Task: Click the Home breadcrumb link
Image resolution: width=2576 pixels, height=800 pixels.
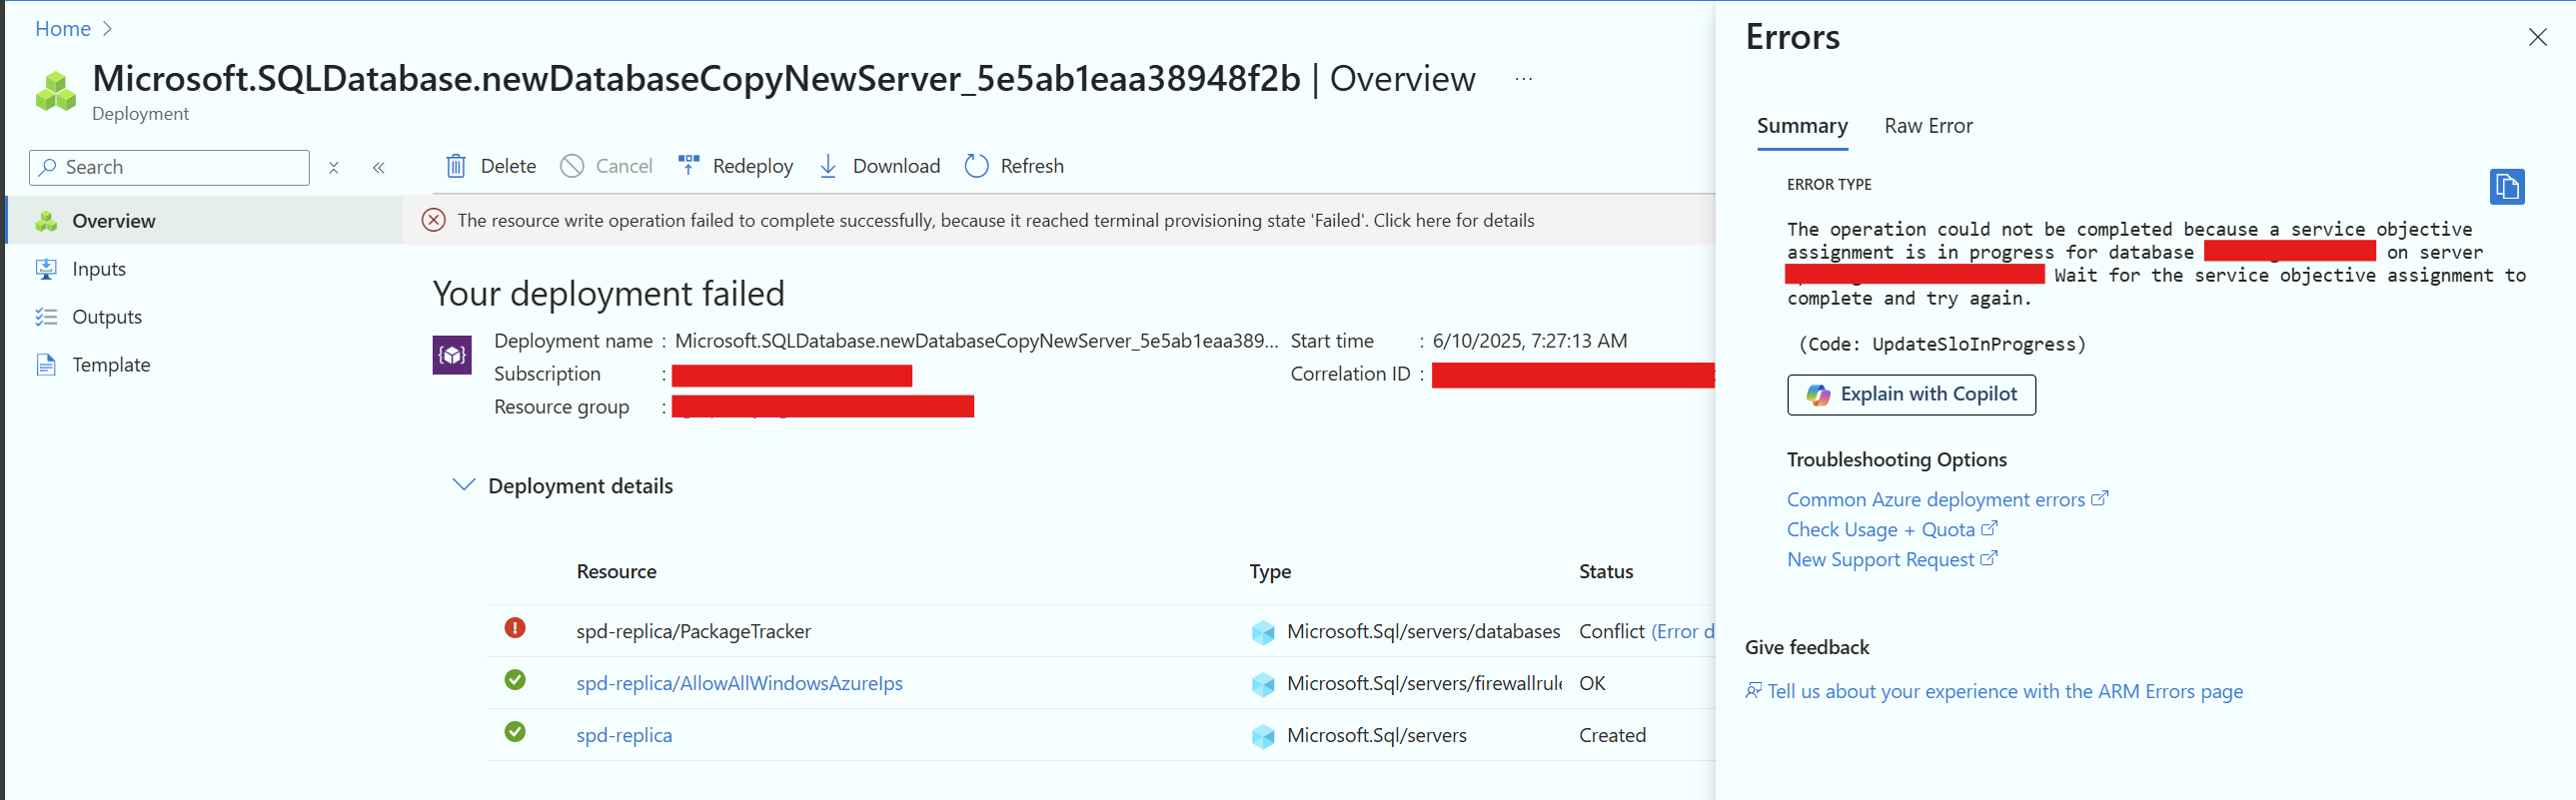Action: point(63,29)
